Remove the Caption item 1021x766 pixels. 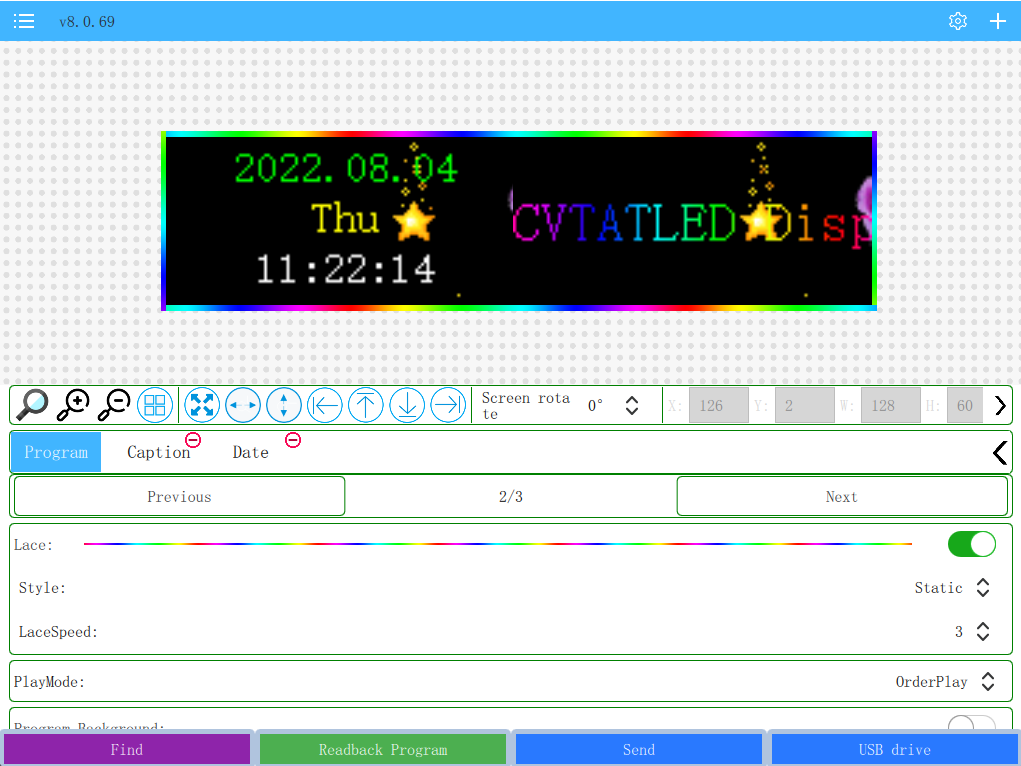(x=193, y=440)
